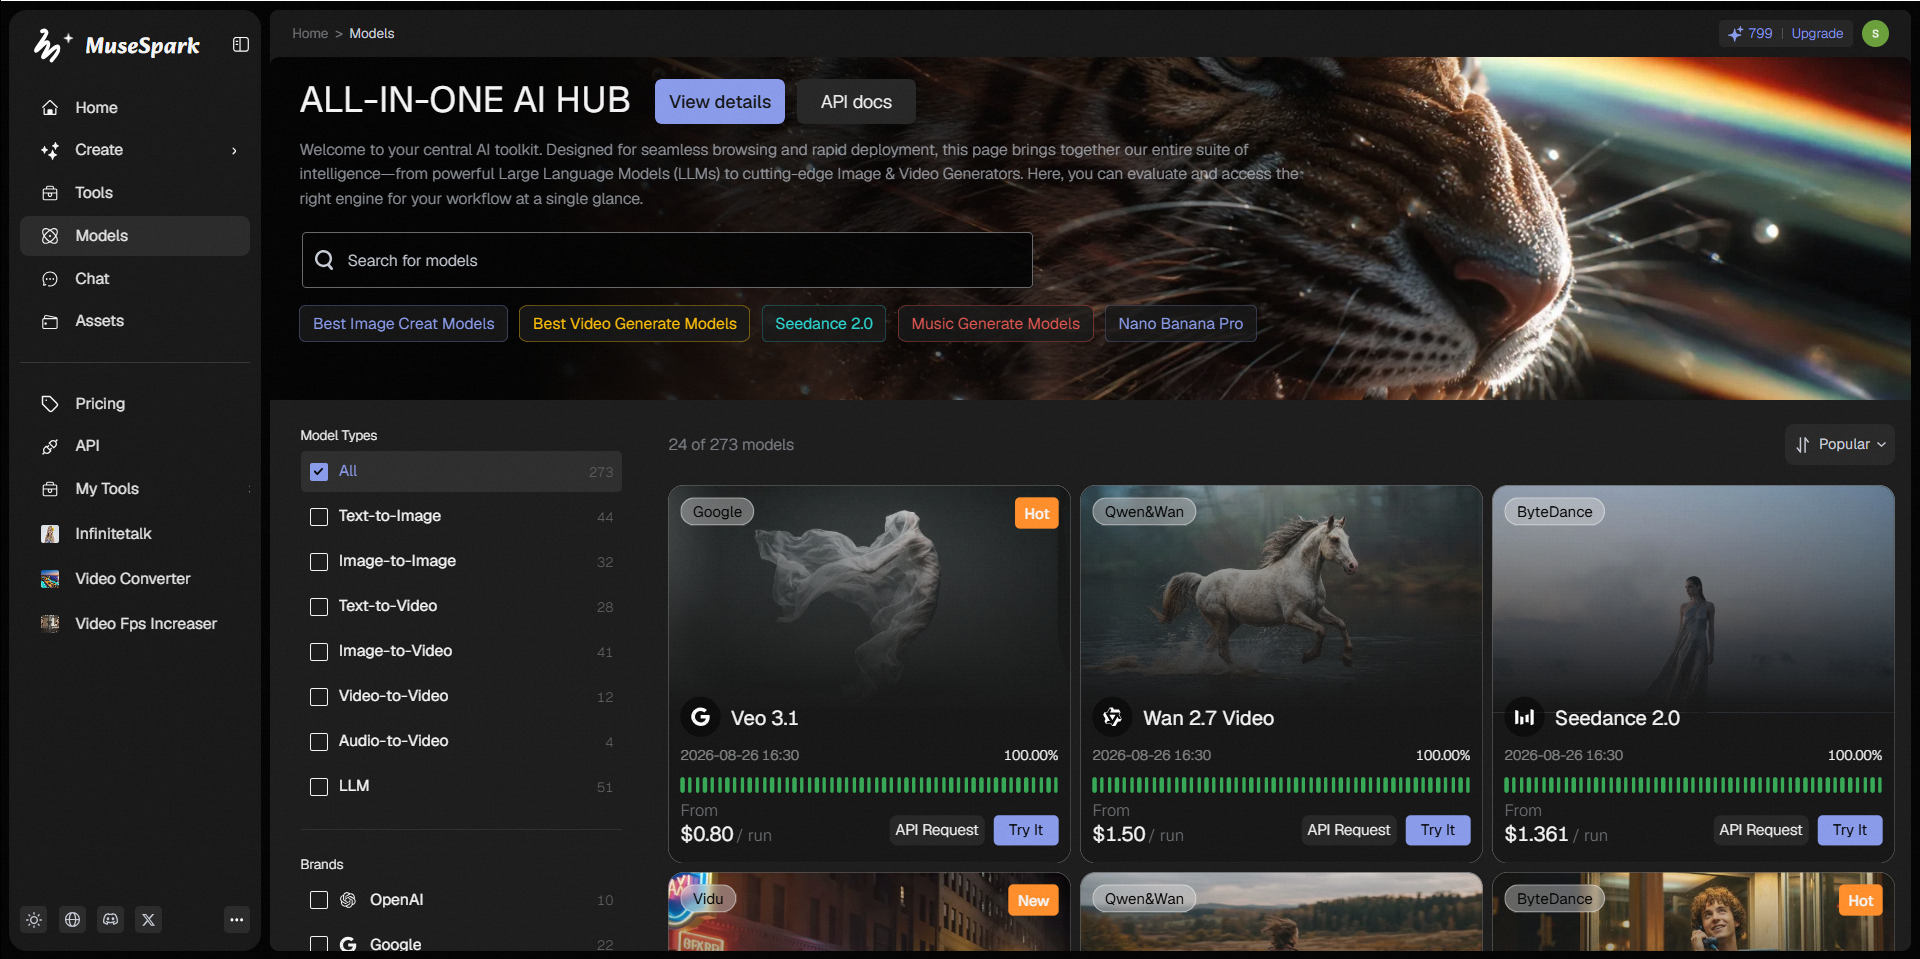Focus the Search for models field
This screenshot has width=1920, height=959.
tap(667, 260)
